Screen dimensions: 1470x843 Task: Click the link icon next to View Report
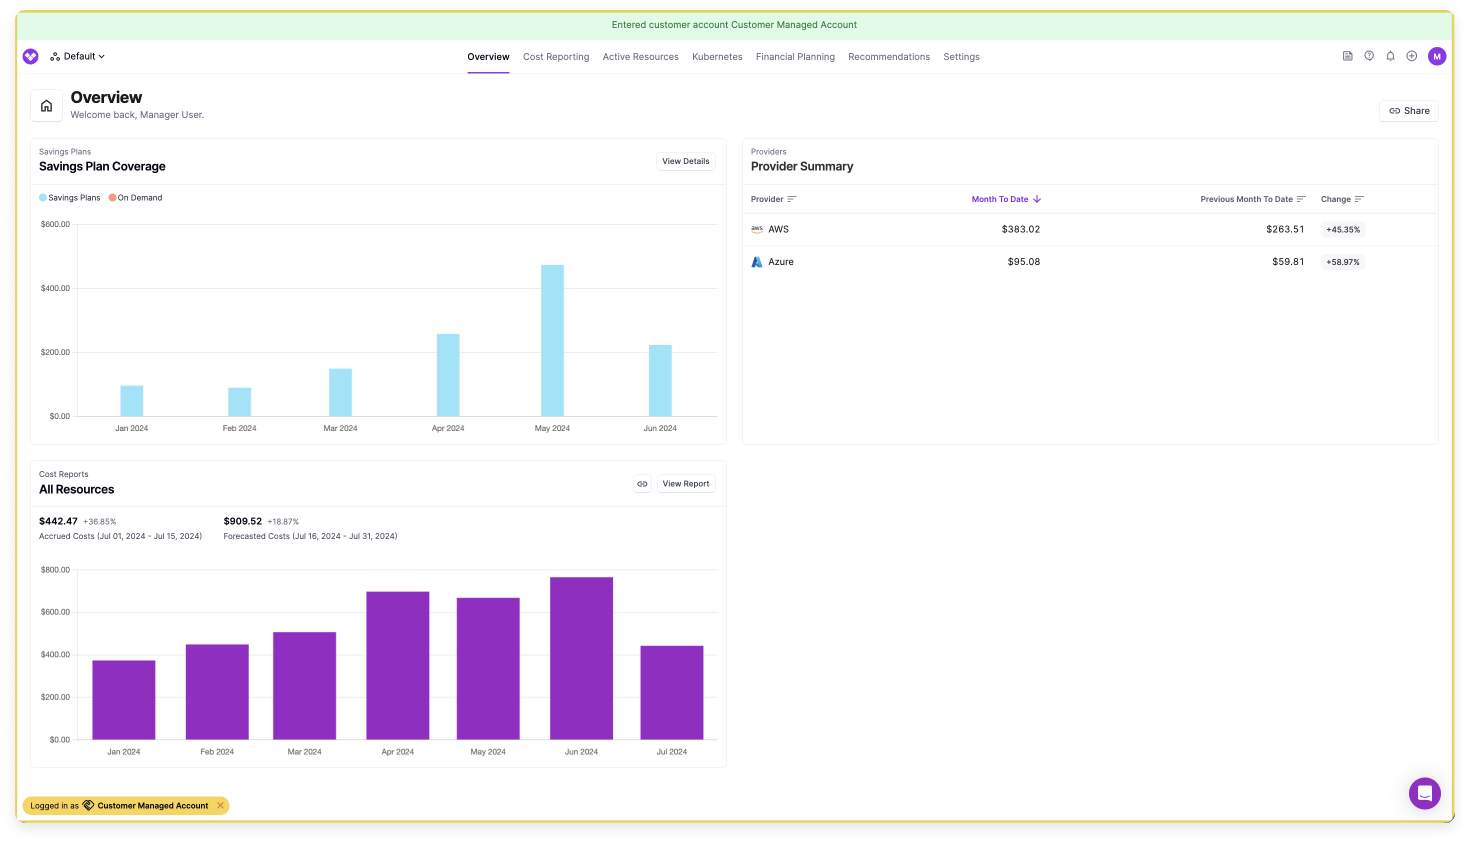pos(642,484)
